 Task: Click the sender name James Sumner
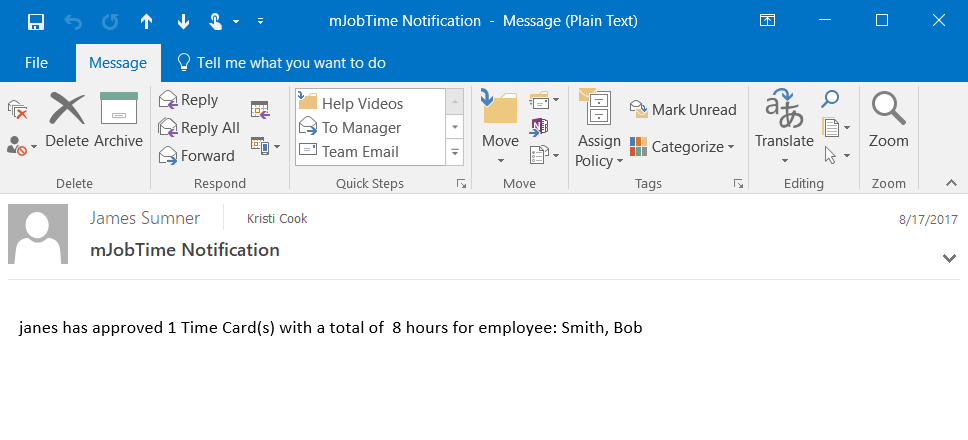145,218
